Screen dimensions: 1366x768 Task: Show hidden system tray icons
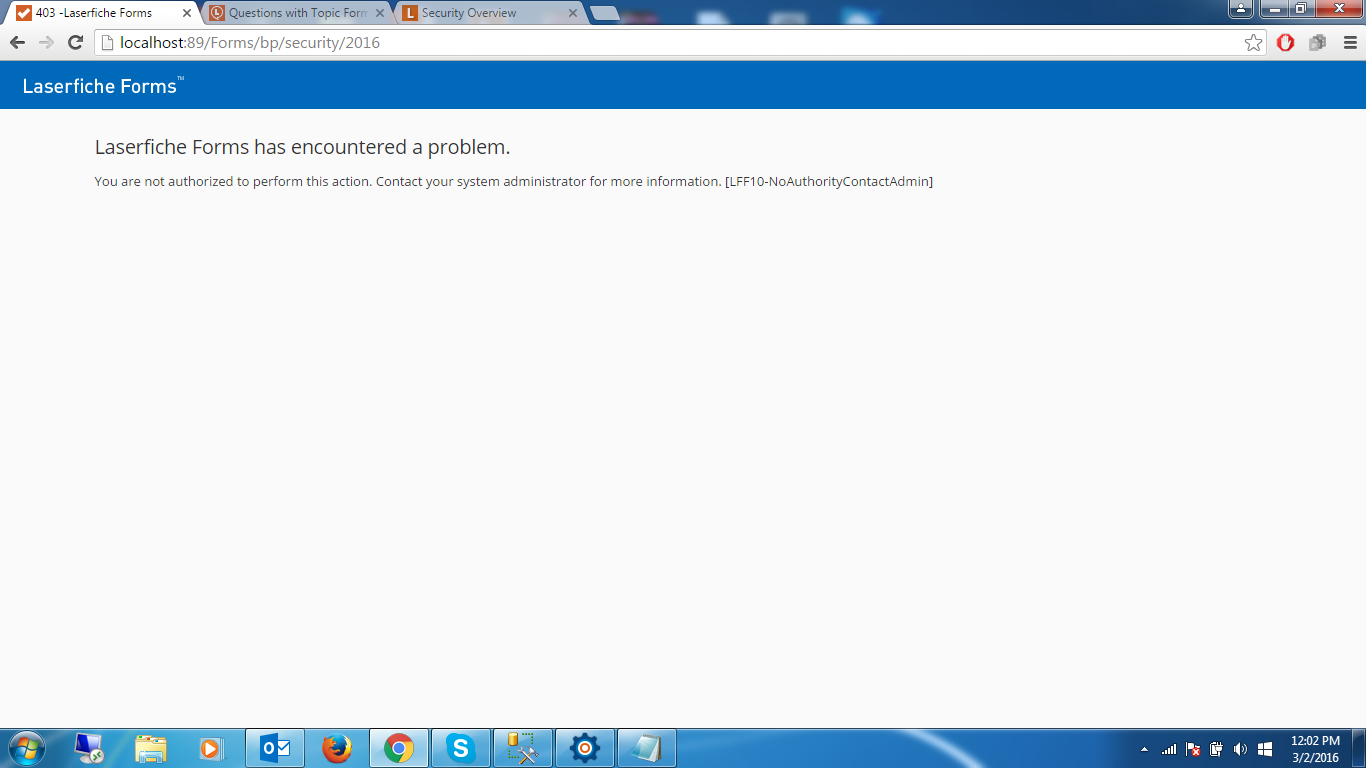[1145, 749]
